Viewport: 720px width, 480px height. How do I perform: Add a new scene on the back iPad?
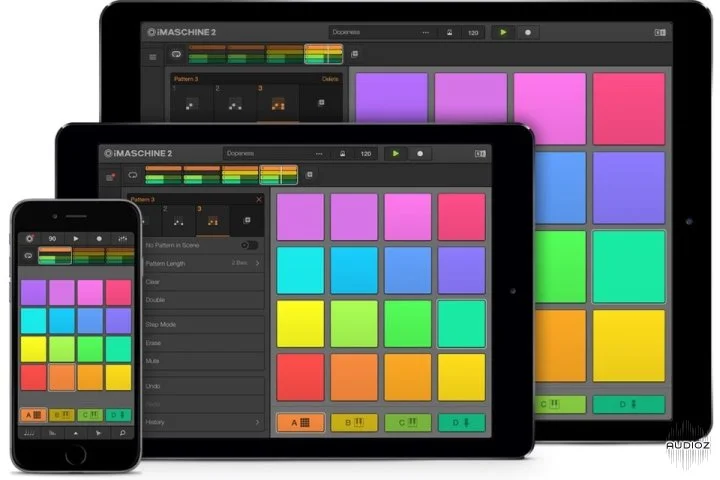click(x=354, y=54)
